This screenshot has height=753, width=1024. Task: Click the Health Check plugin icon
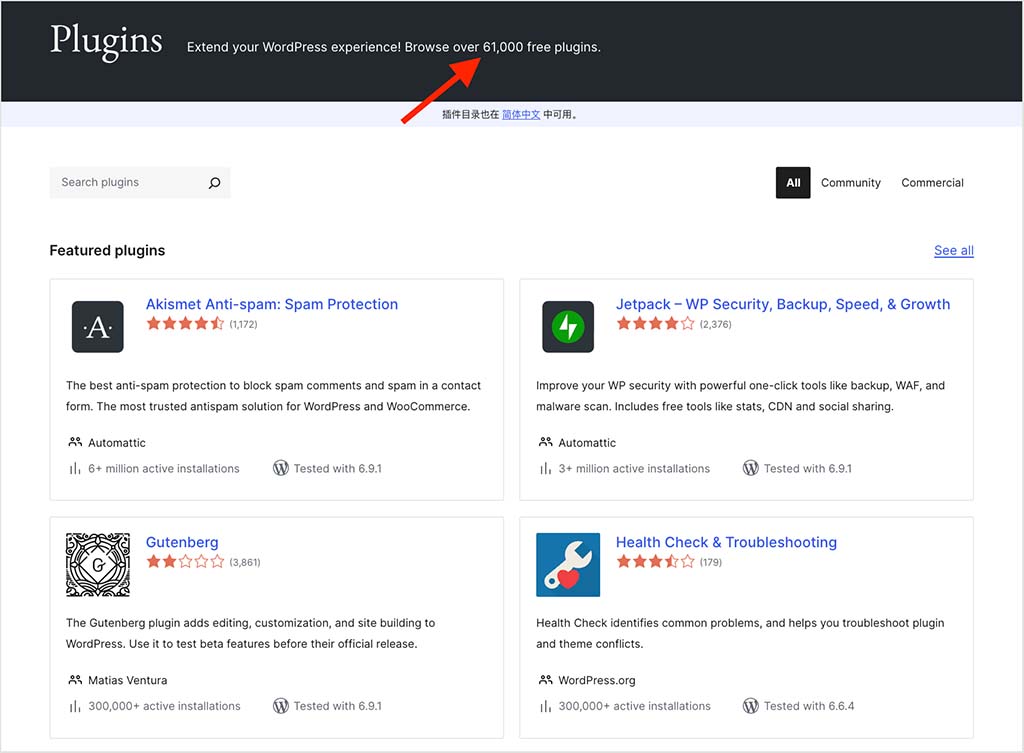[567, 564]
